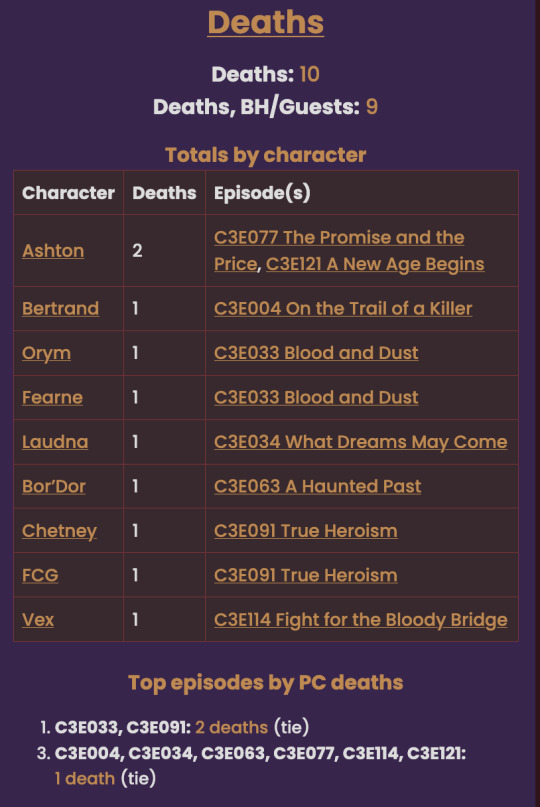
Task: Open the Deaths heading link
Action: (266, 23)
